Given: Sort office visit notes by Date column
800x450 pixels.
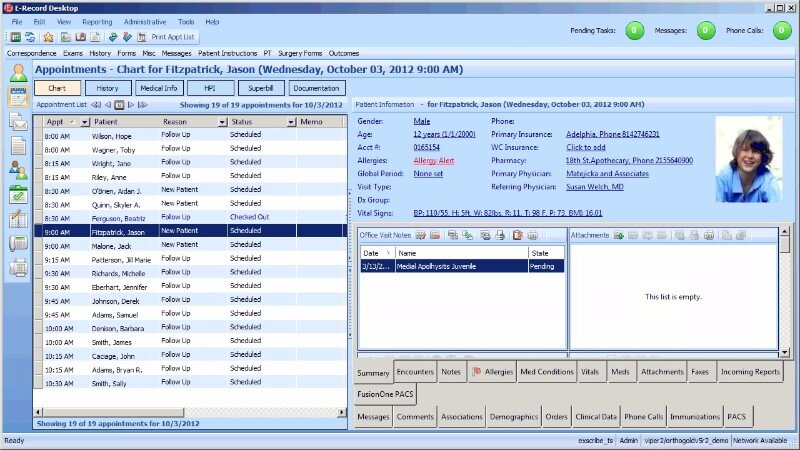Looking at the screenshot, I should pos(371,253).
